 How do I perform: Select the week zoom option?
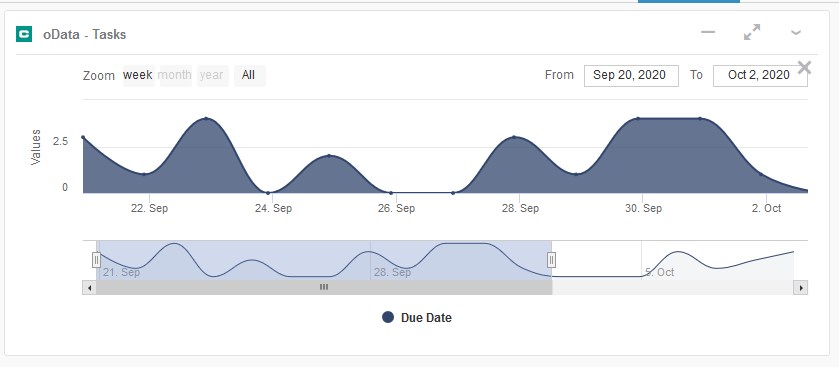138,75
